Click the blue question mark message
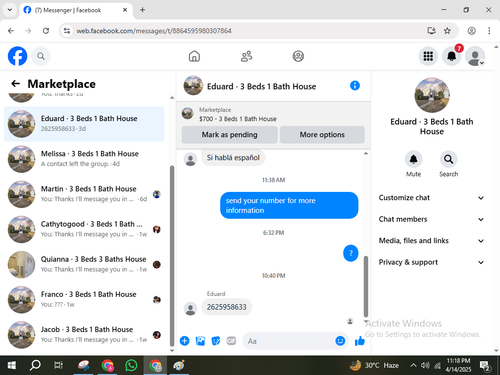500x375 pixels. click(351, 253)
